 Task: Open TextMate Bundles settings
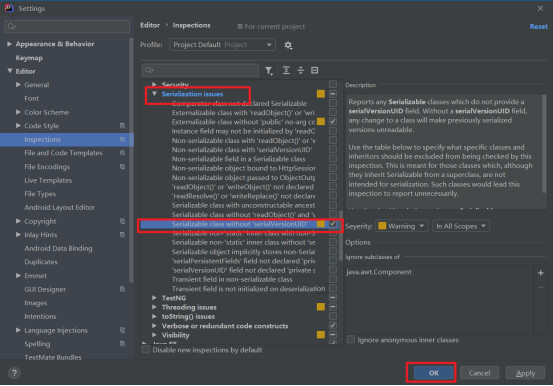point(53,357)
